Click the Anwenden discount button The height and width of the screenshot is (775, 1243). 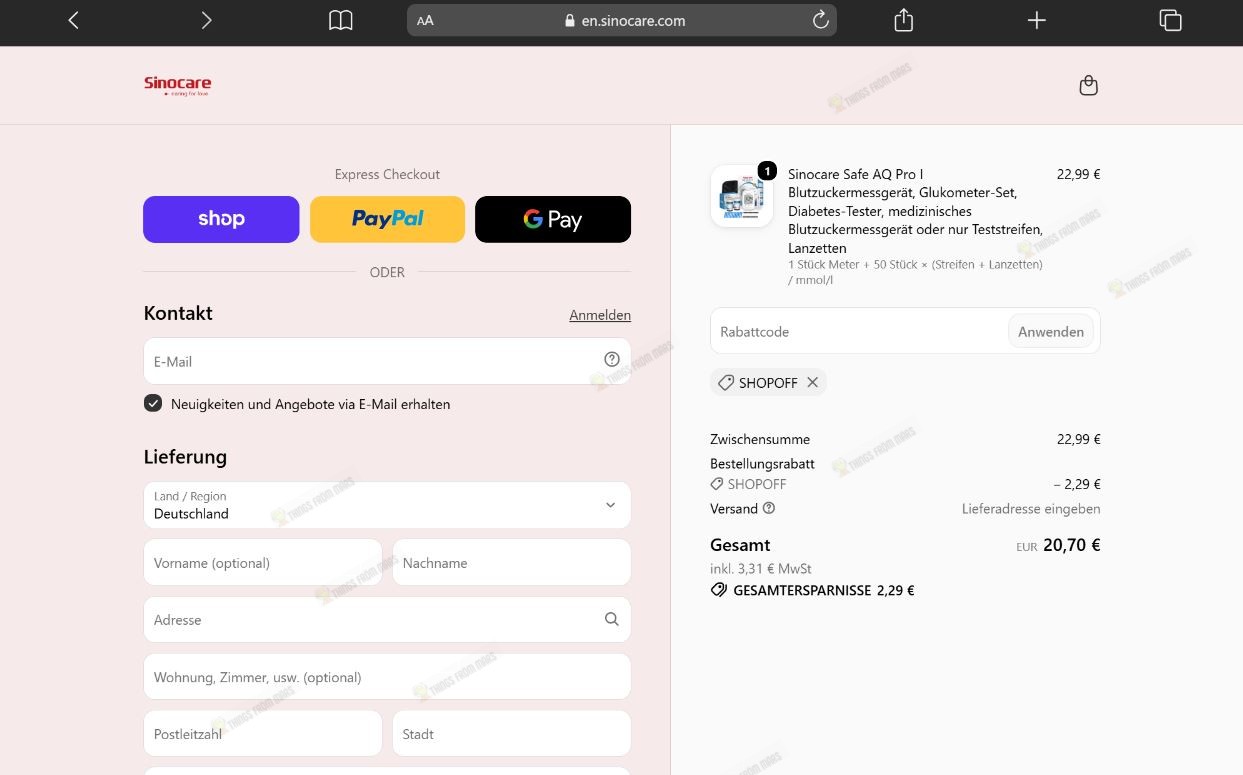point(1051,331)
